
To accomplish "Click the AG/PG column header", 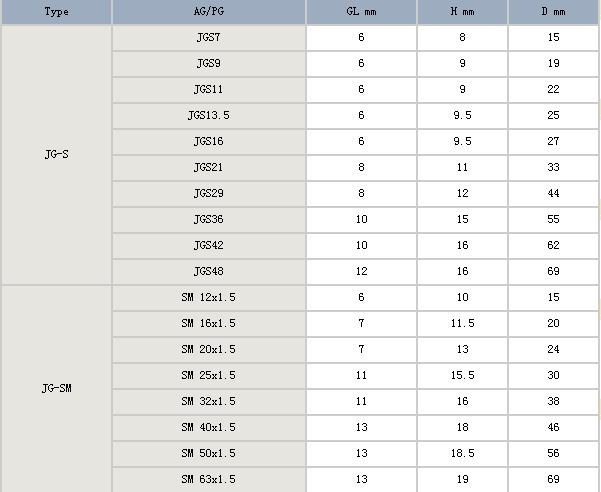I will [208, 12].
